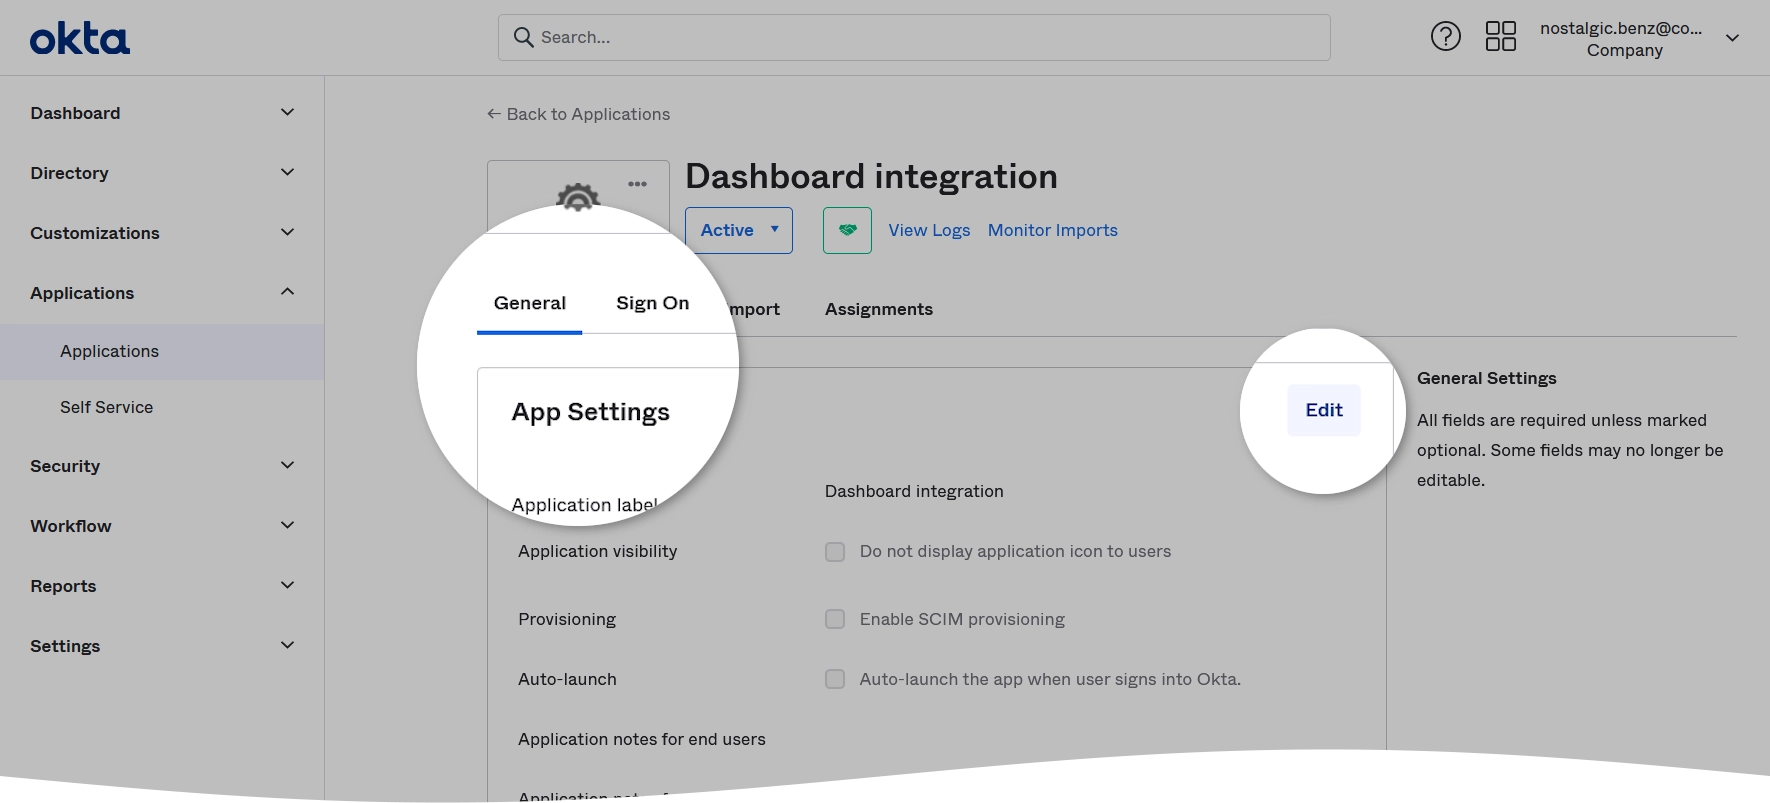Open the help question mark icon

click(1445, 37)
